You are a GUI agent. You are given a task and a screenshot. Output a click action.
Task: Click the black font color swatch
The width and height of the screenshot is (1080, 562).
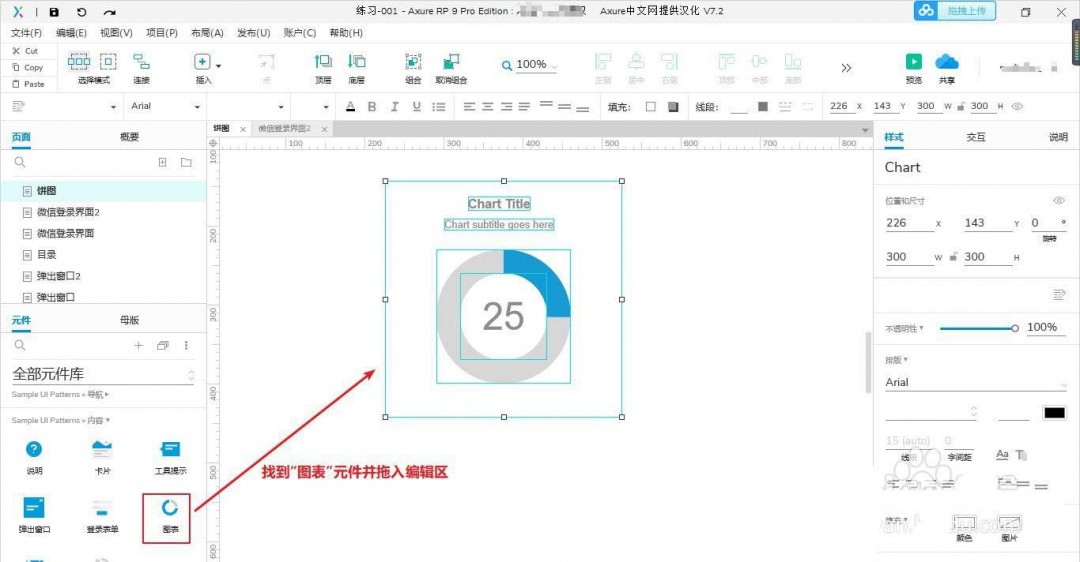1054,413
